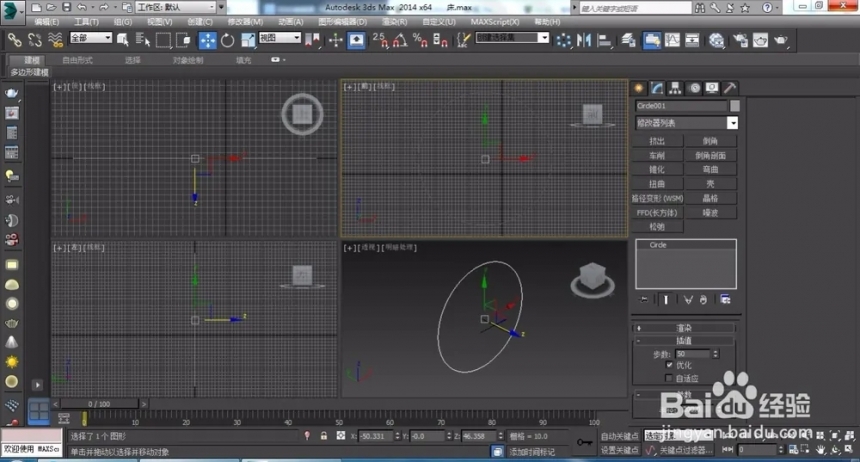This screenshot has height=462, width=860.
Task: Switch to the 自由形式 ribbon tab
Action: point(77,60)
